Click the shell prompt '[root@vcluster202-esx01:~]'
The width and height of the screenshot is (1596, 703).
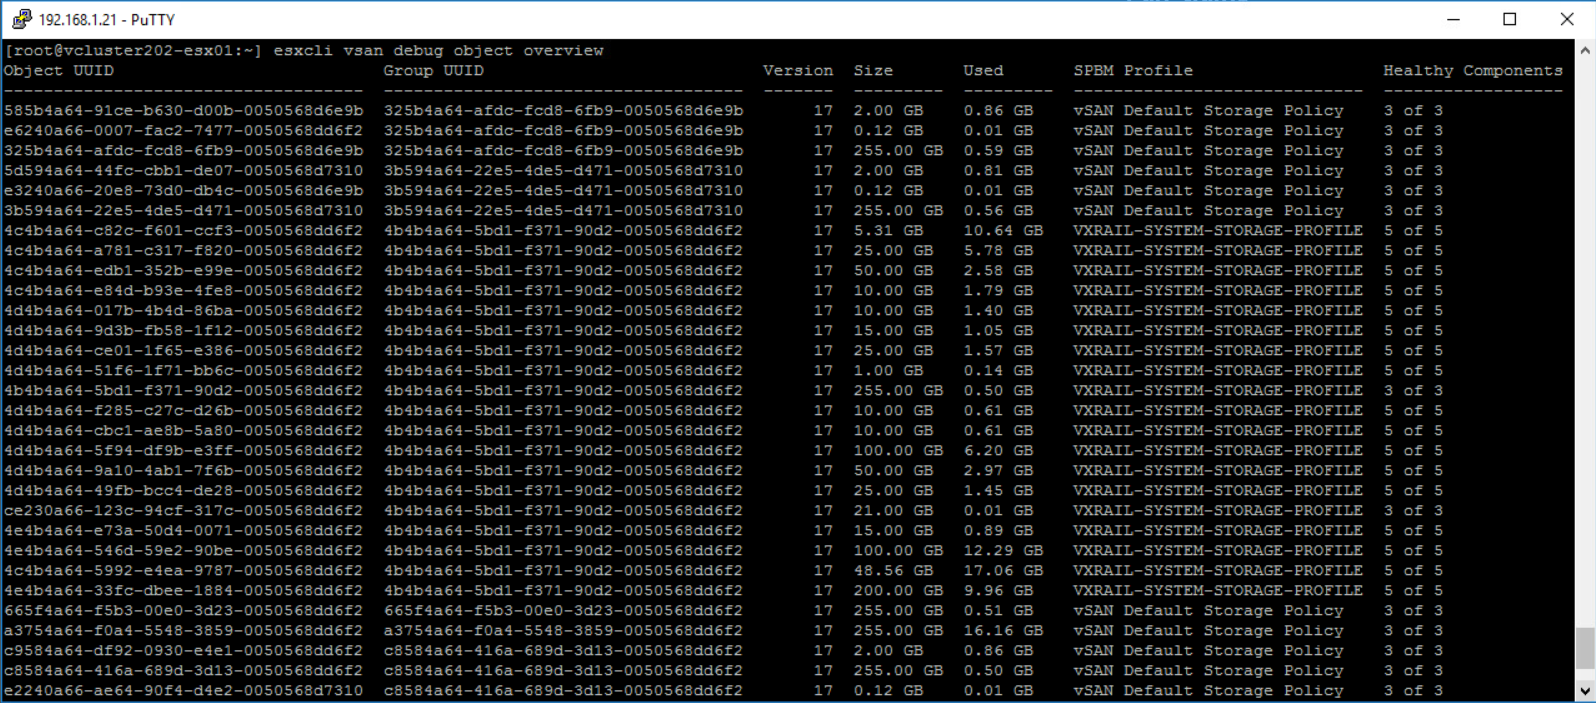click(133, 51)
